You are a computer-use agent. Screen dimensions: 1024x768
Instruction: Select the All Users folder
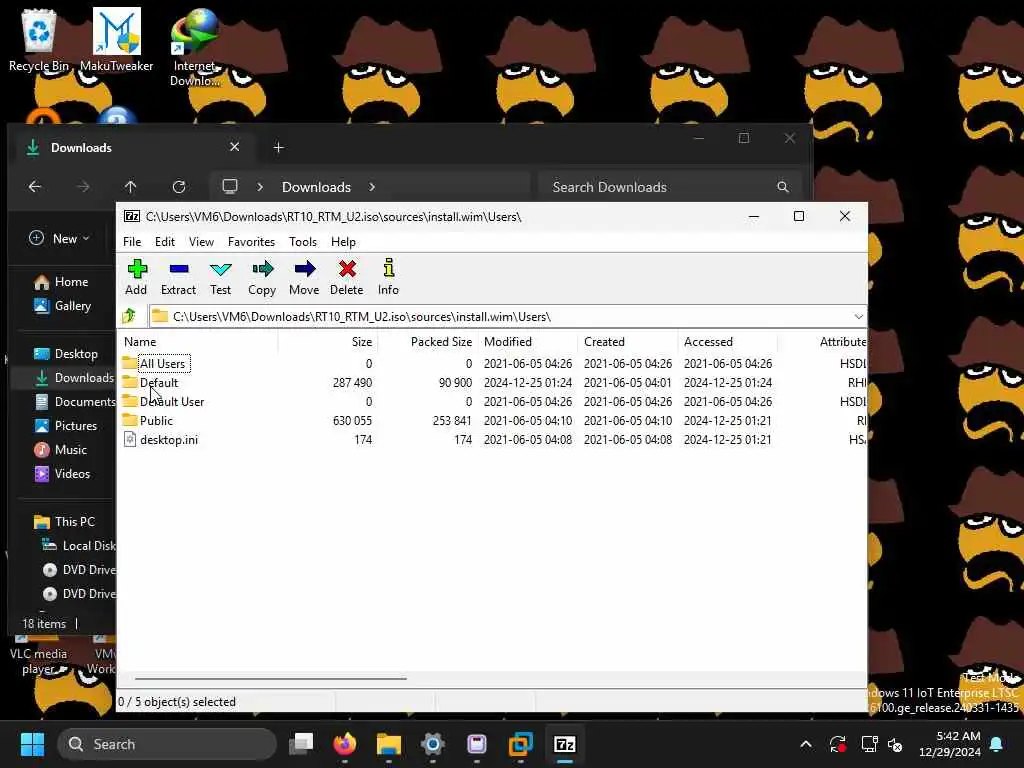[163, 364]
